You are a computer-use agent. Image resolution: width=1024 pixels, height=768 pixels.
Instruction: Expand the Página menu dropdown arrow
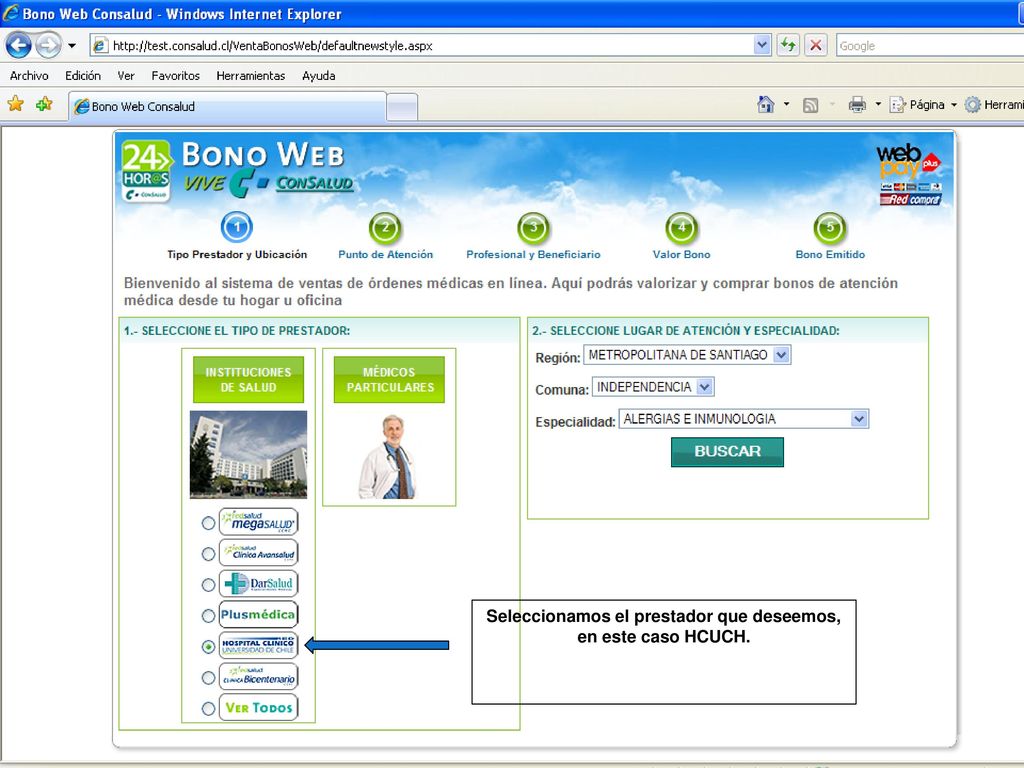click(953, 104)
